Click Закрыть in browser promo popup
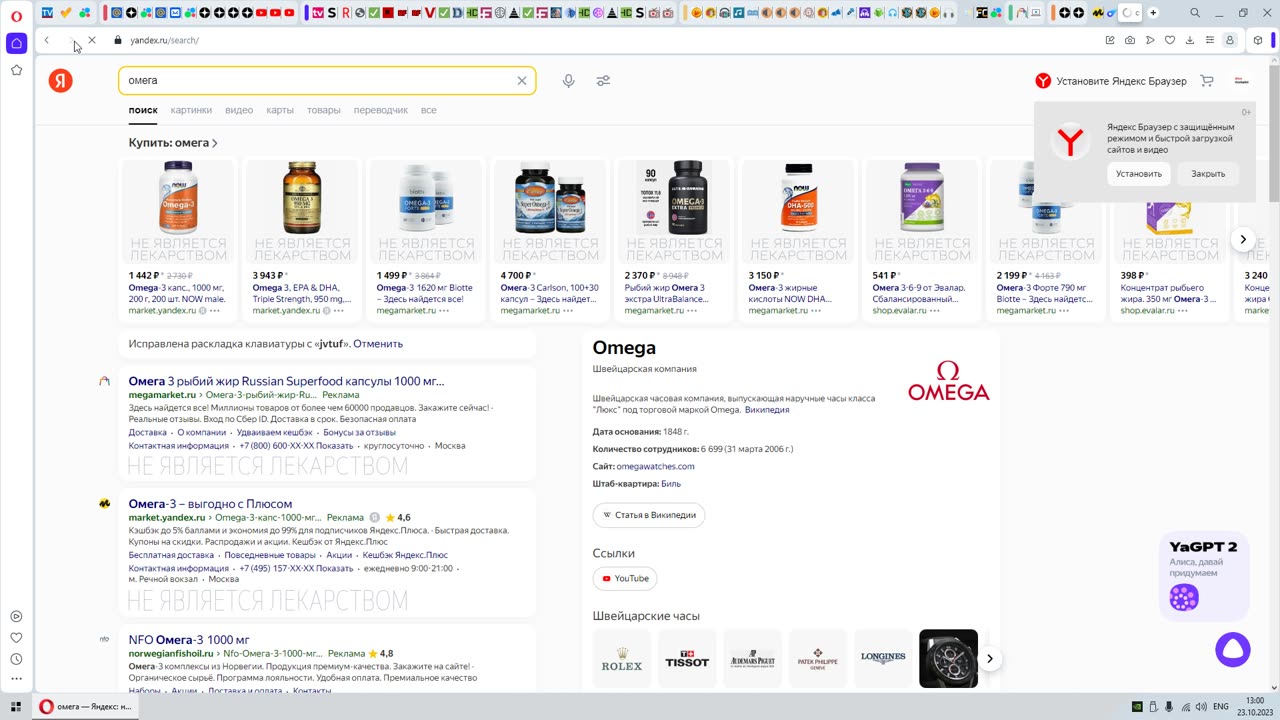 pyautogui.click(x=1208, y=174)
